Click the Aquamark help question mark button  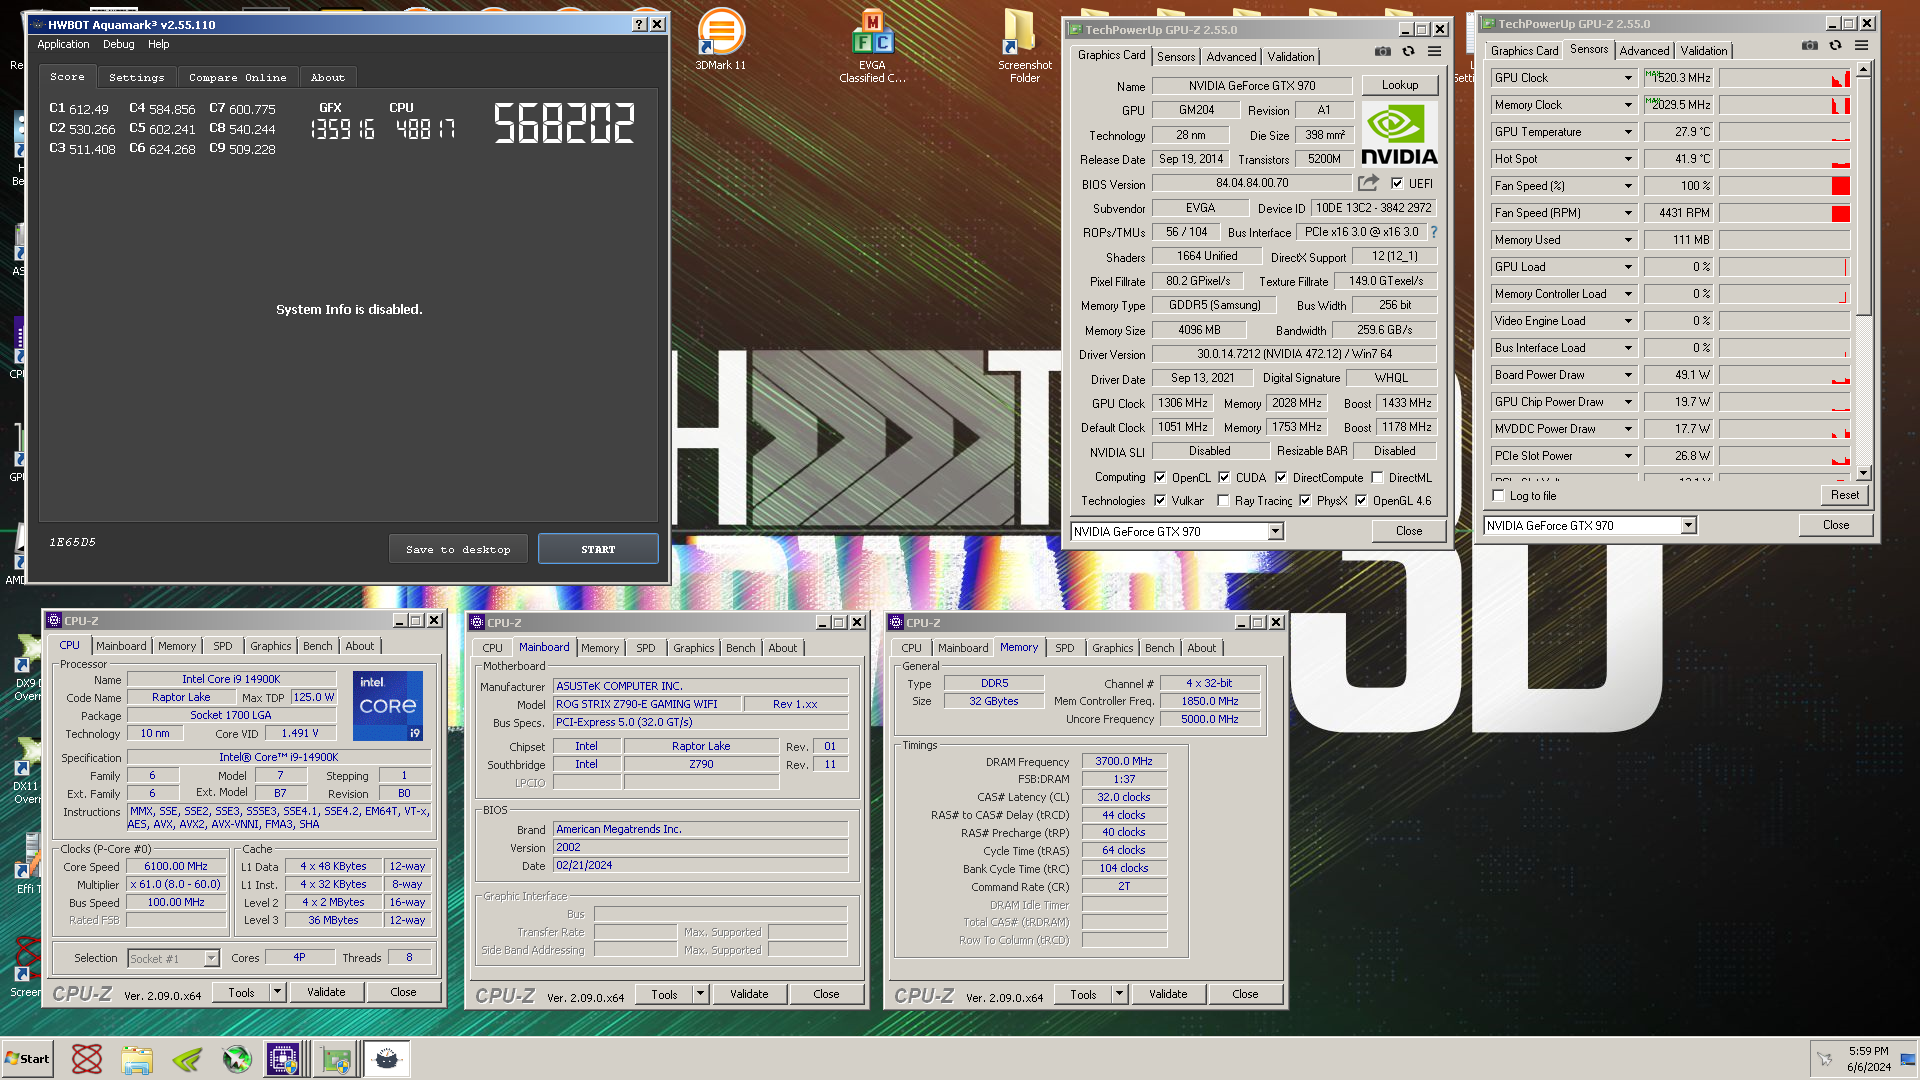pos(639,25)
